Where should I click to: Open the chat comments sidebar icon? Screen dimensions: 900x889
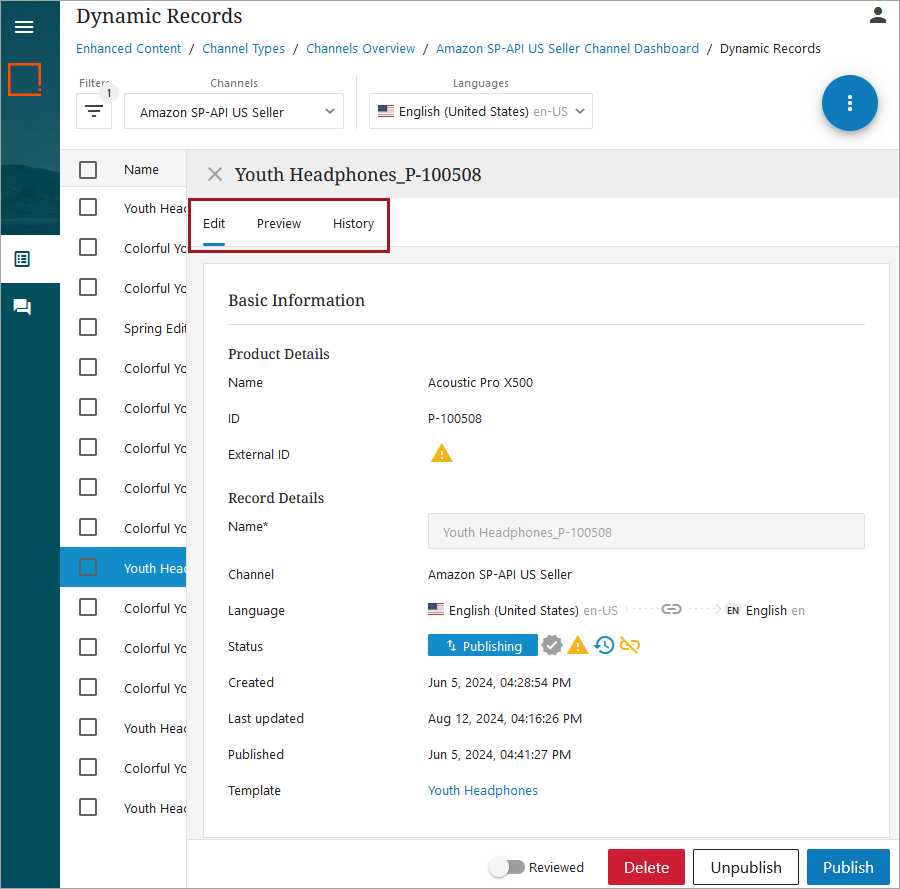22,307
